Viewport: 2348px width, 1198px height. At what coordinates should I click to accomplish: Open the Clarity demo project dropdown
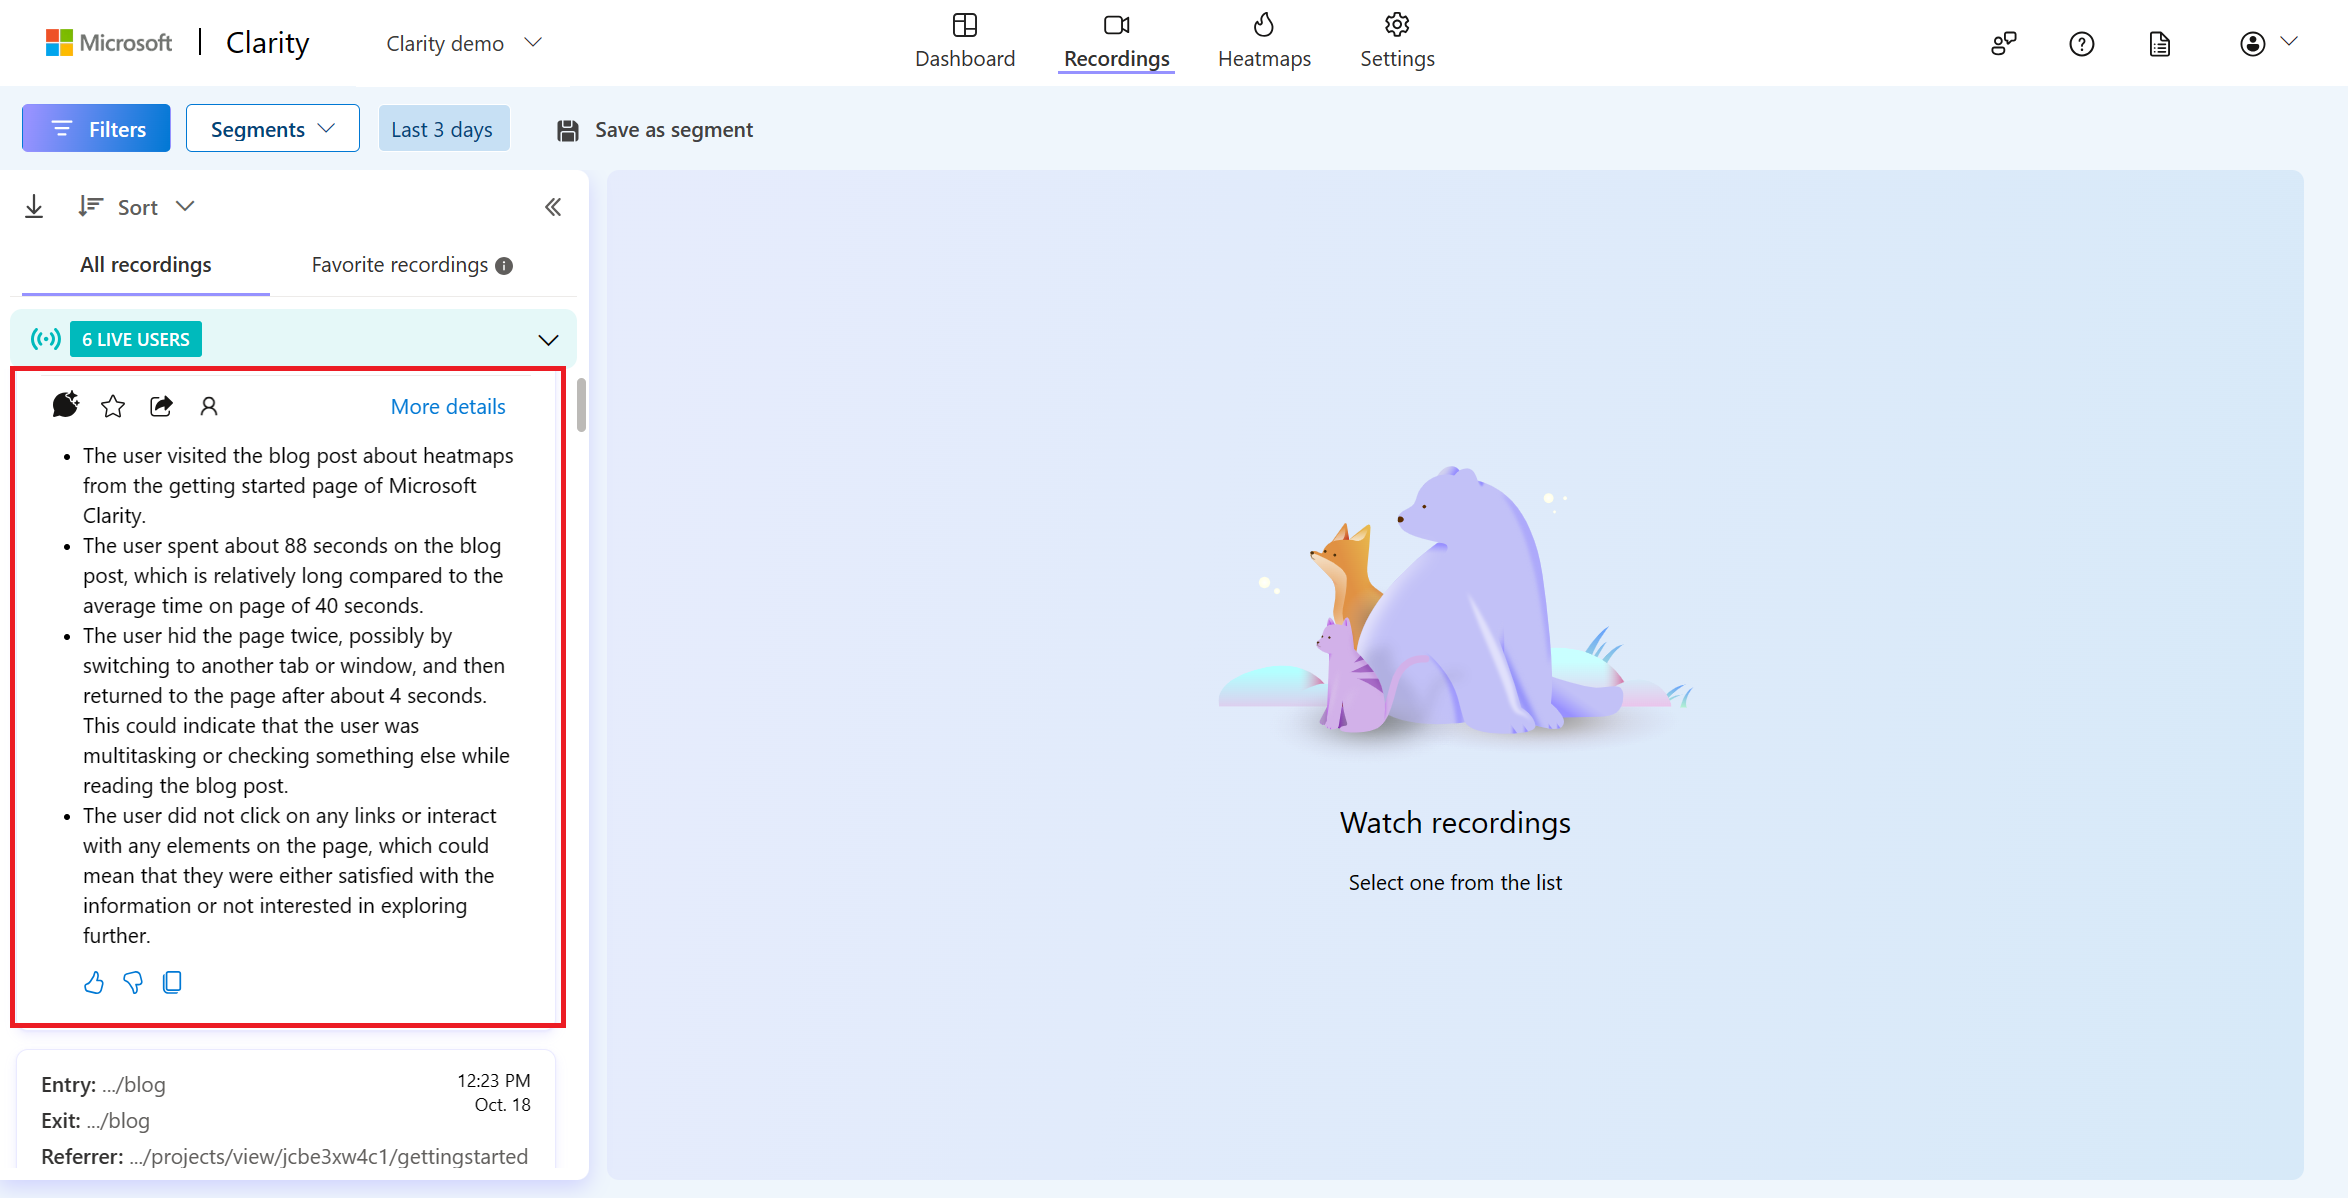(x=464, y=43)
